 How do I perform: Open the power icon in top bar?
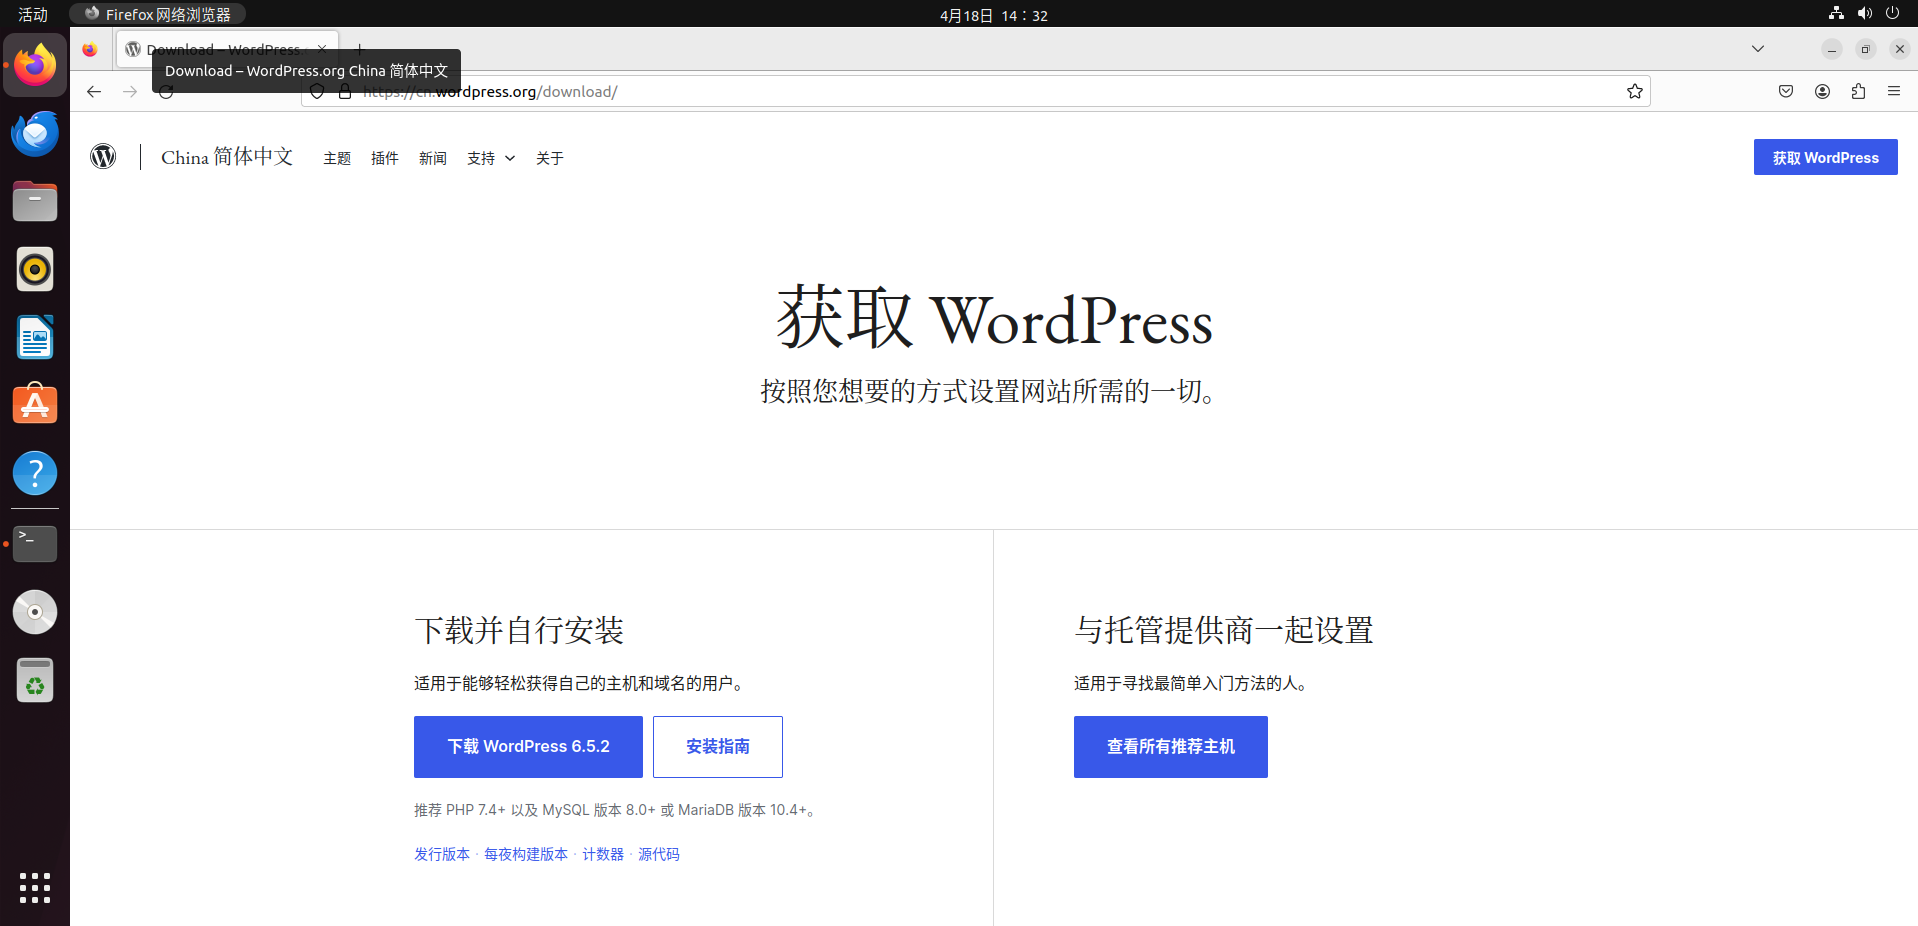pos(1892,14)
